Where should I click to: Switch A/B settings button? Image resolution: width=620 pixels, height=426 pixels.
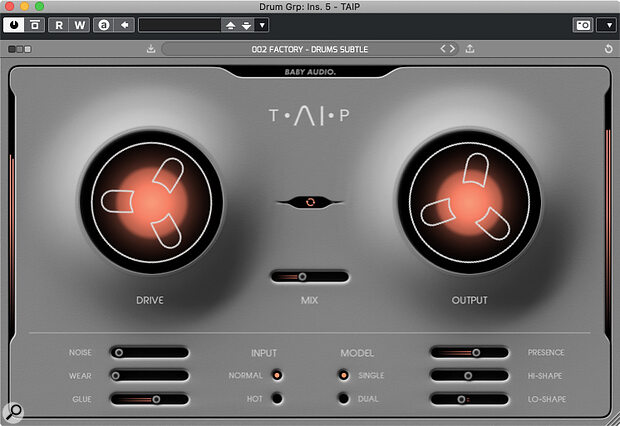pos(104,25)
